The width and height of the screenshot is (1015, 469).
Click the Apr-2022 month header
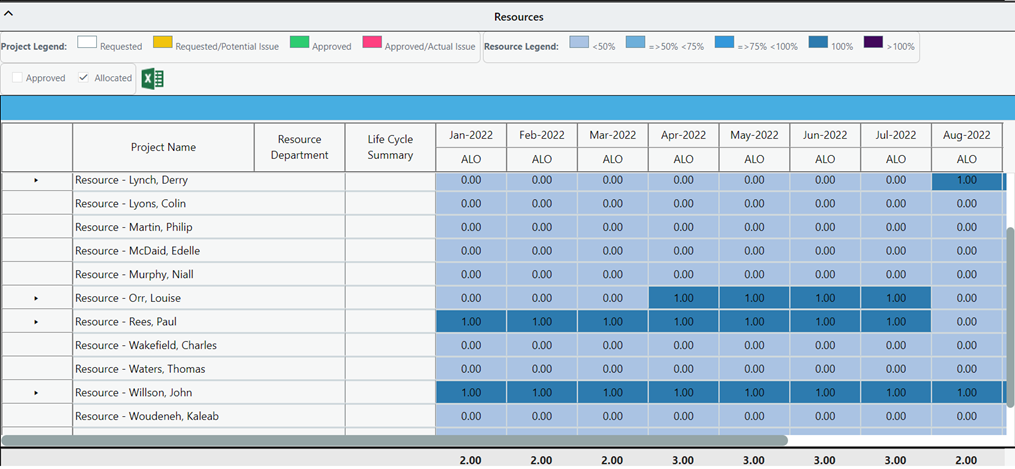684,135
